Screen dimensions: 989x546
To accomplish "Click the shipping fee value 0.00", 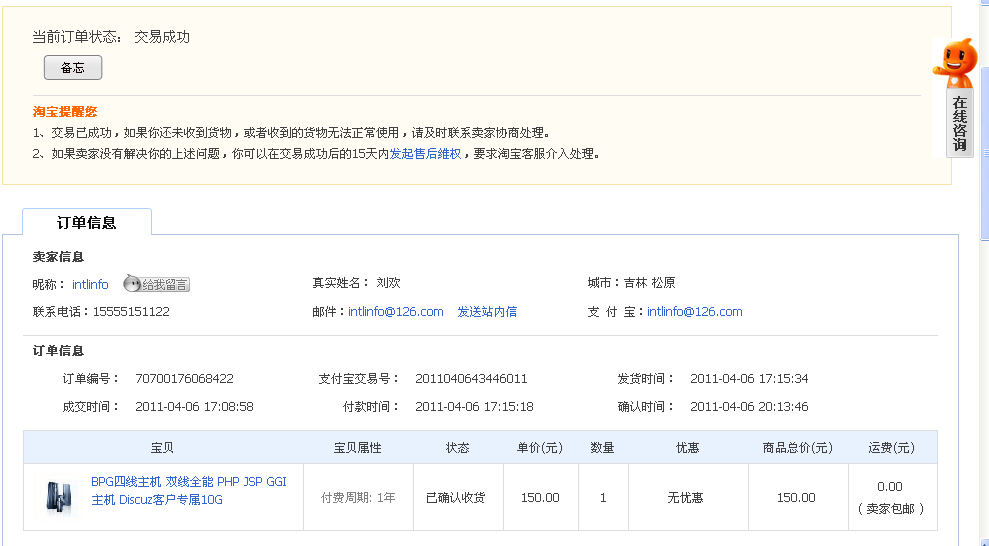I will click(x=889, y=486).
